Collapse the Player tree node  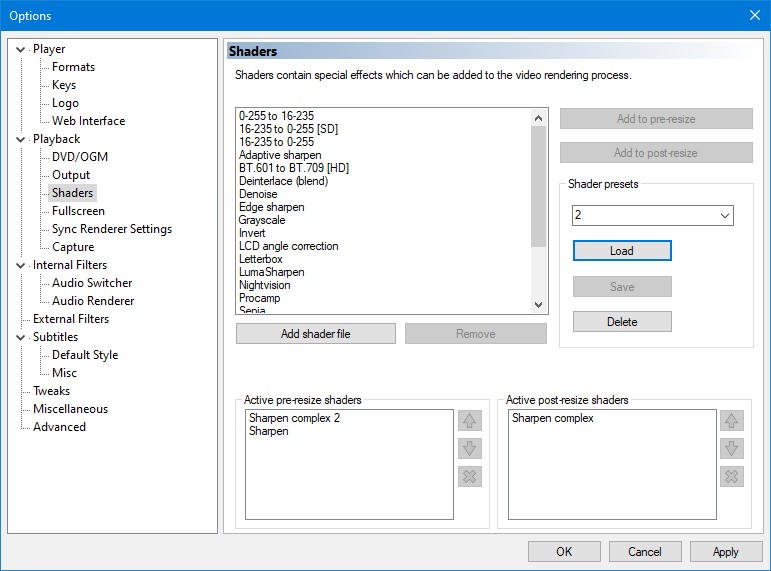(21, 49)
